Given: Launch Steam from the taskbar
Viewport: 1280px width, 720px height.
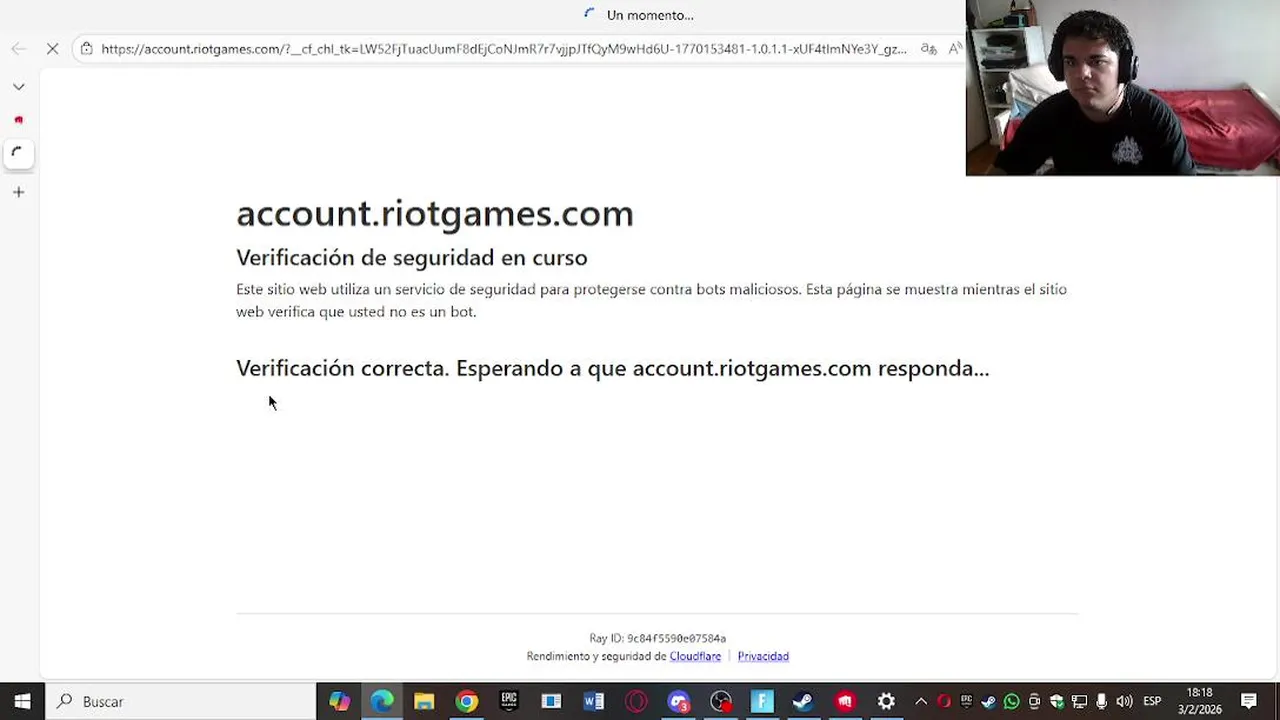Looking at the screenshot, I should [x=803, y=701].
